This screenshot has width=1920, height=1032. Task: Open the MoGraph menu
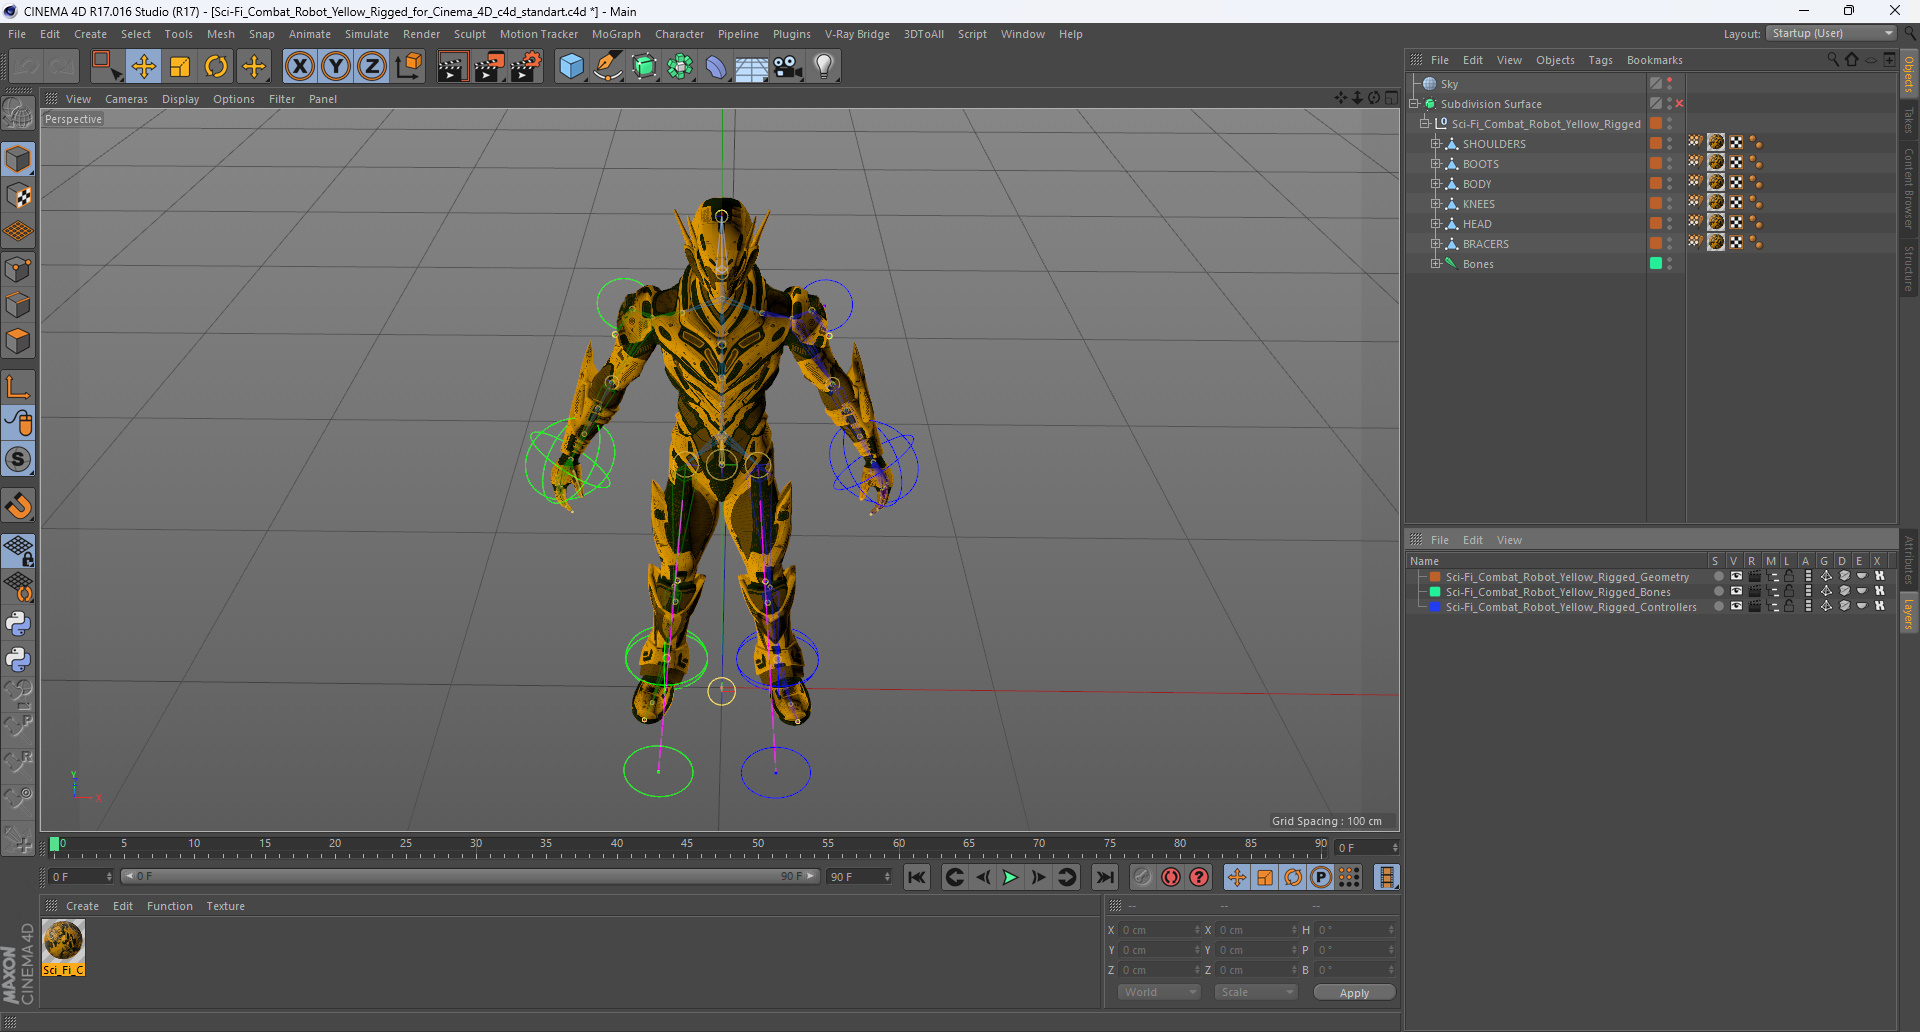(x=616, y=34)
